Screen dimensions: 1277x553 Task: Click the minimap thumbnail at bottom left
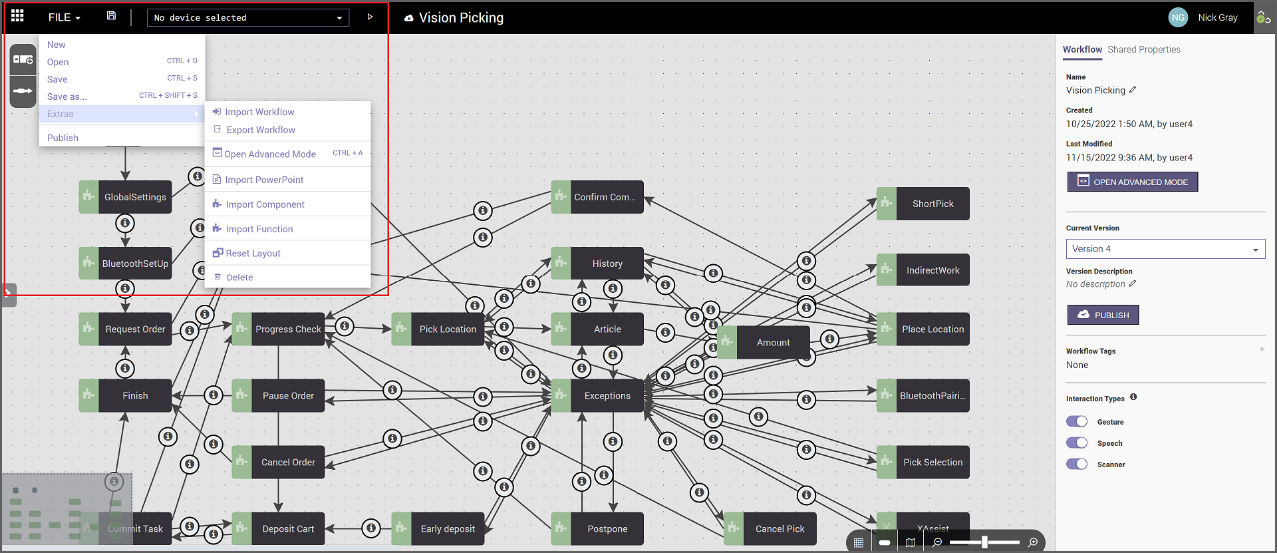[66, 510]
